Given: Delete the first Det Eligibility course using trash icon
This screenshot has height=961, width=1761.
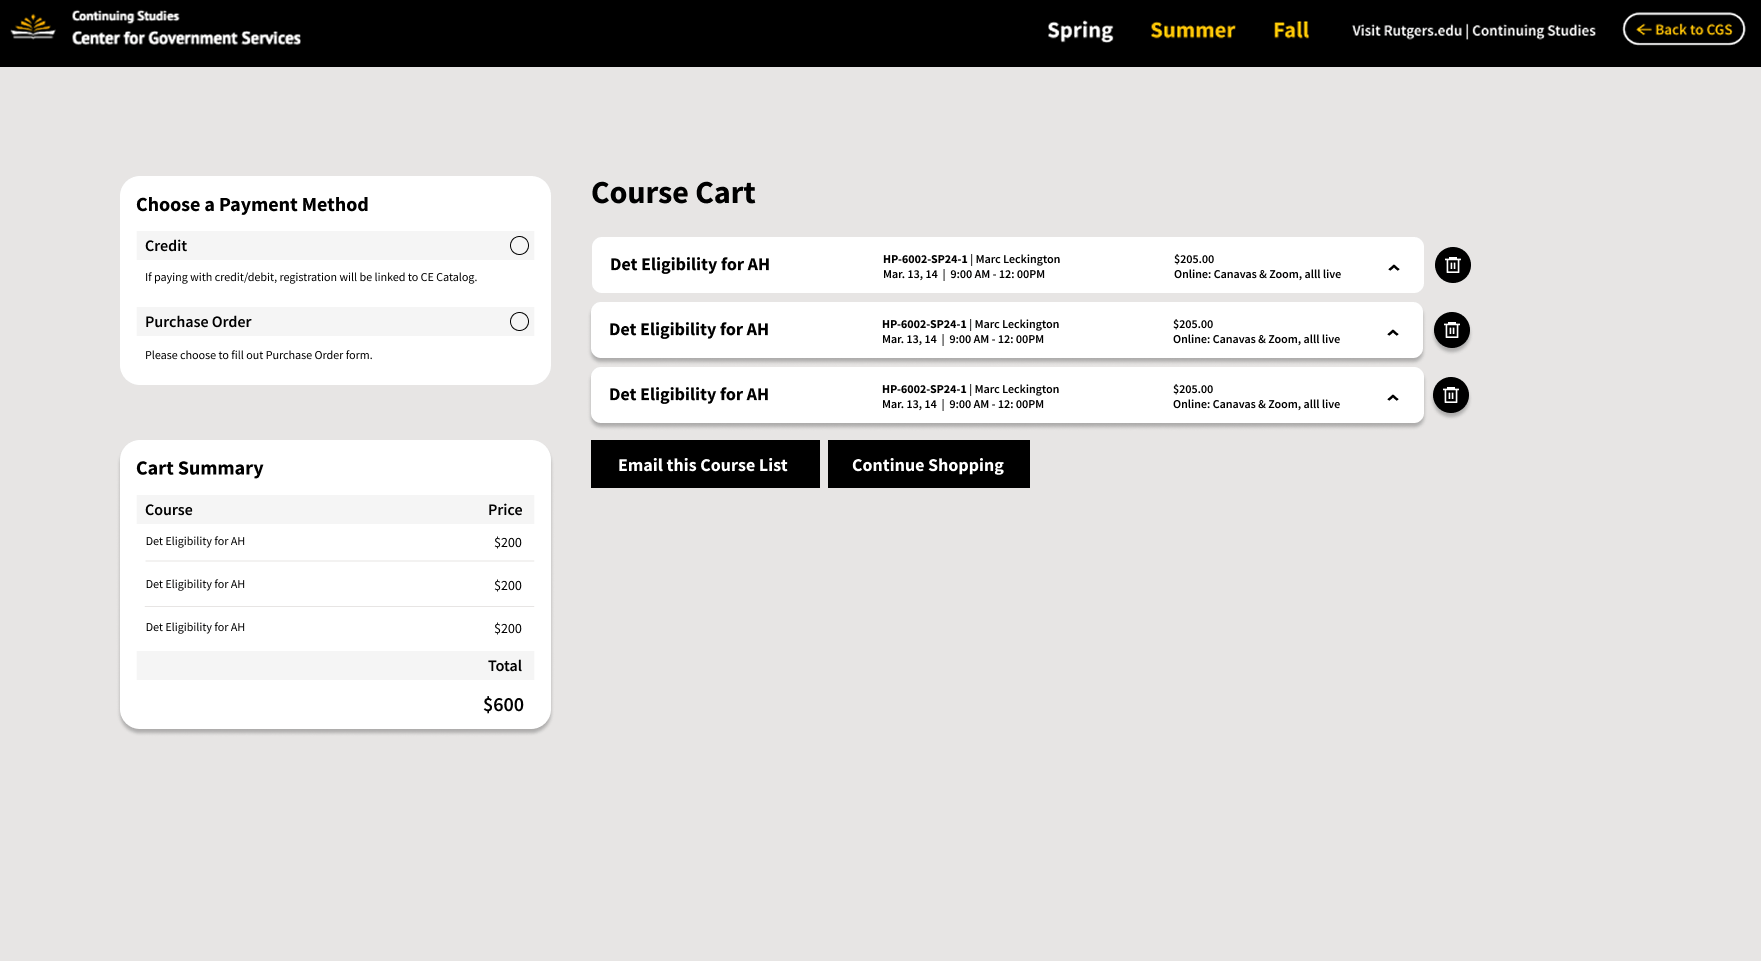Looking at the screenshot, I should click(1452, 264).
